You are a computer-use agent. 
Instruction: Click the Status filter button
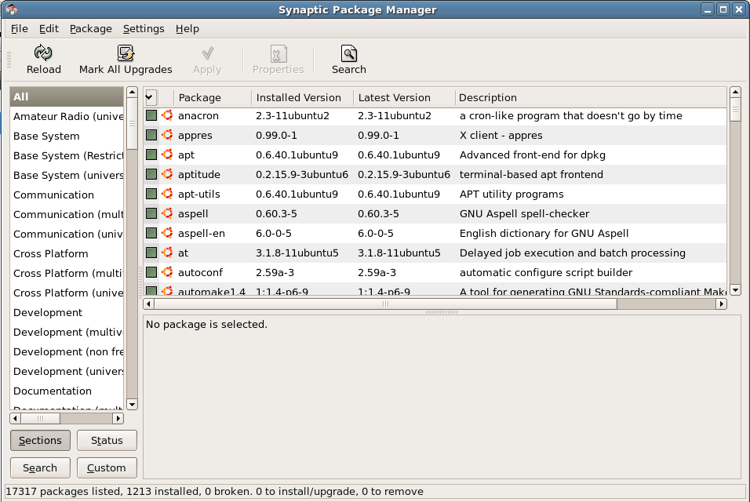tap(107, 440)
